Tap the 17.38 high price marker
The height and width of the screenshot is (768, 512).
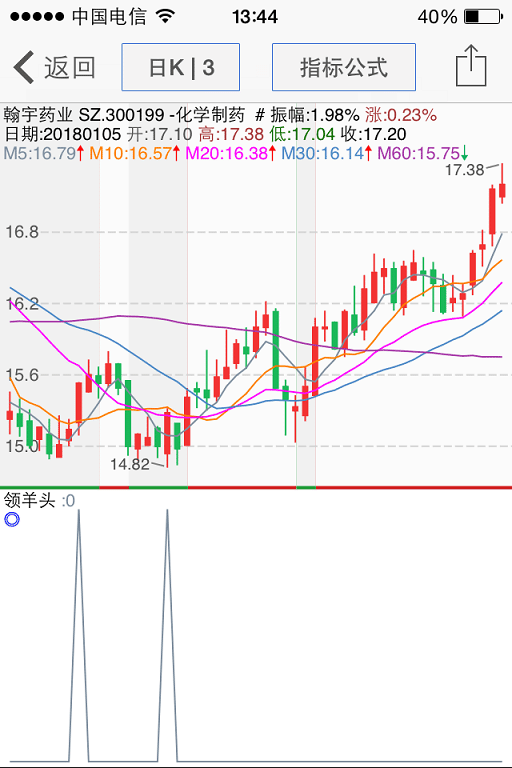464,170
